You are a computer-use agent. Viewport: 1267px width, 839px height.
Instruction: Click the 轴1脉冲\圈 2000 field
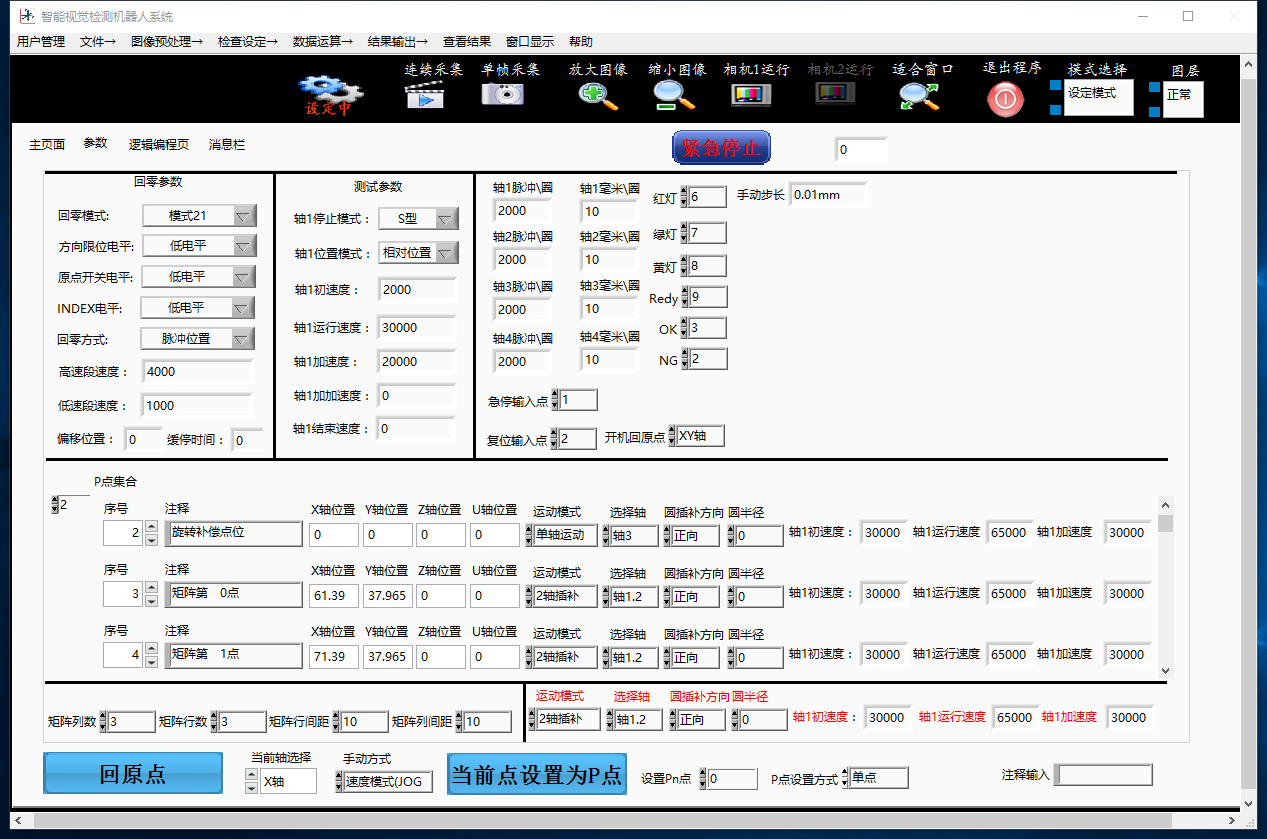523,211
